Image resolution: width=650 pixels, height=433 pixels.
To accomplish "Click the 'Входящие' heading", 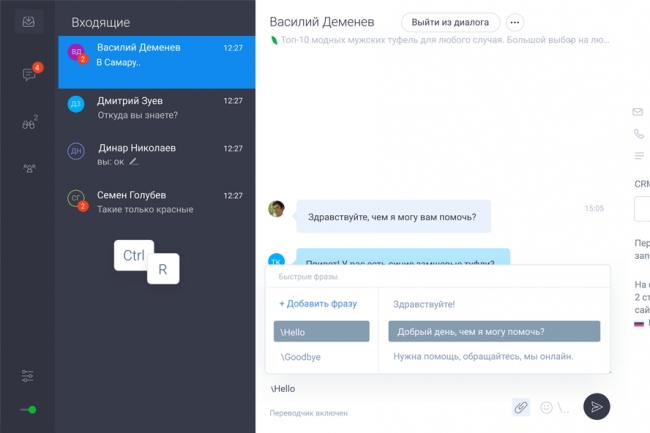I will (x=101, y=22).
